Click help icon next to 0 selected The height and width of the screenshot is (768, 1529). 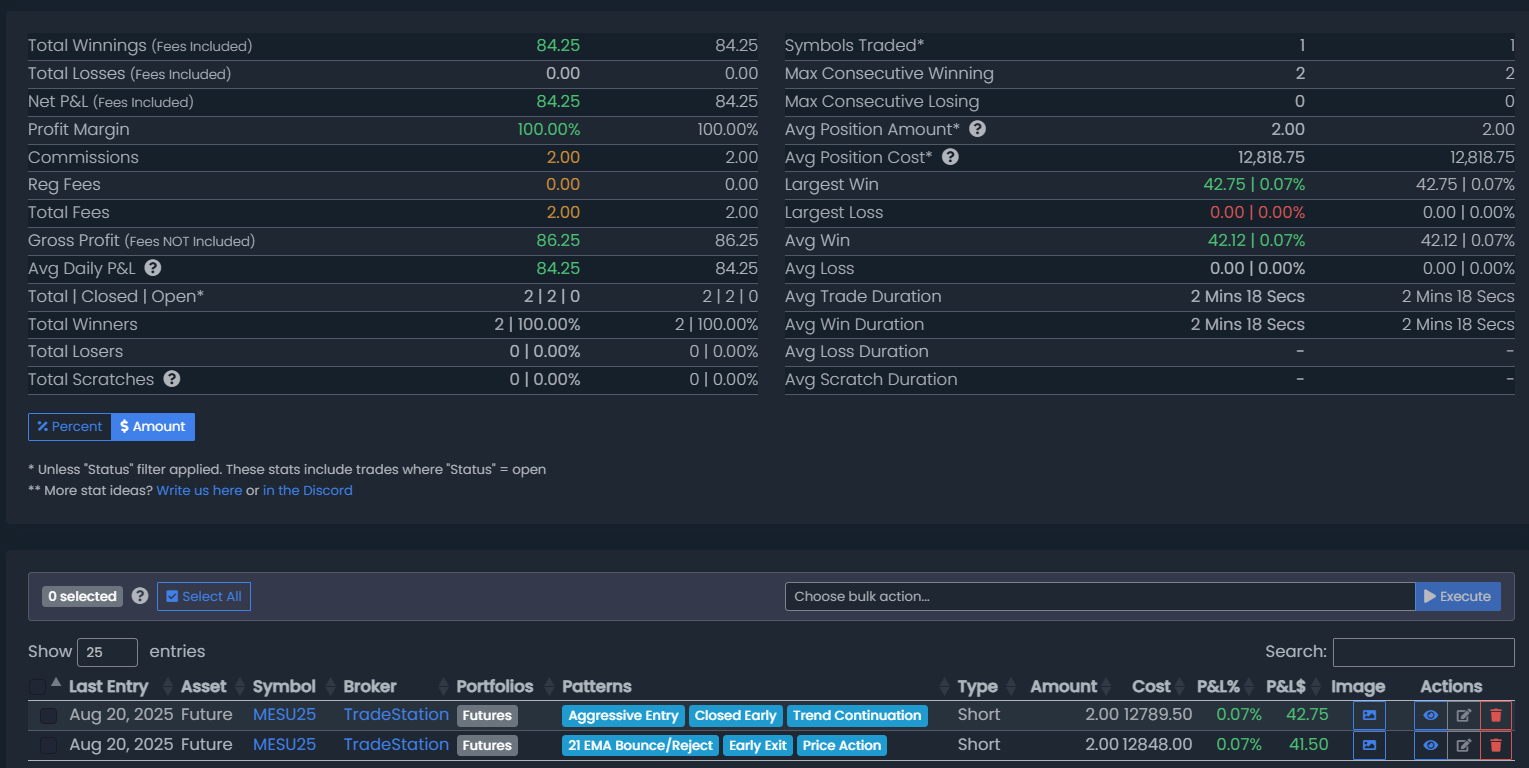tap(140, 596)
